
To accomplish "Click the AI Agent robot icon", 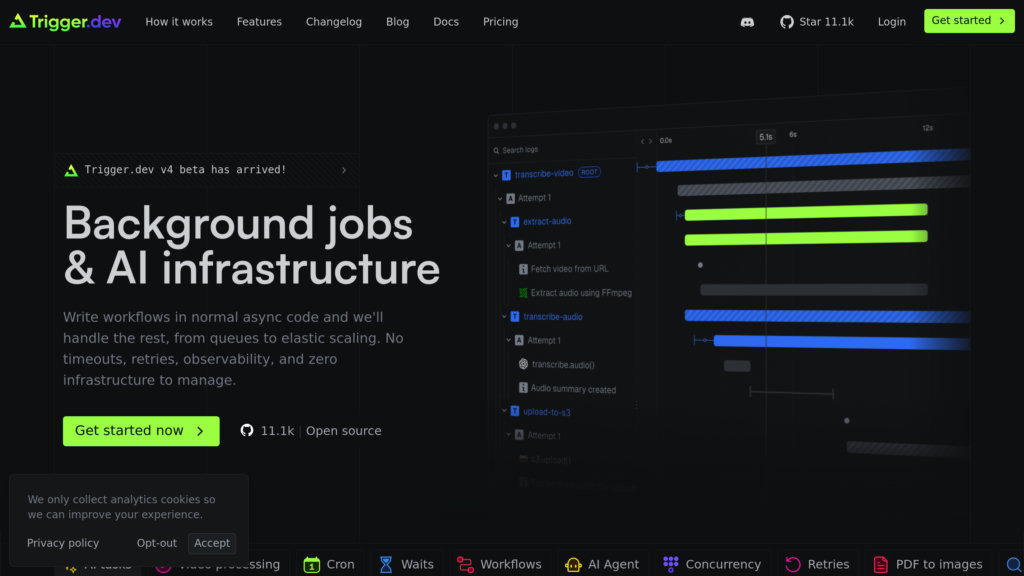I will 573,564.
